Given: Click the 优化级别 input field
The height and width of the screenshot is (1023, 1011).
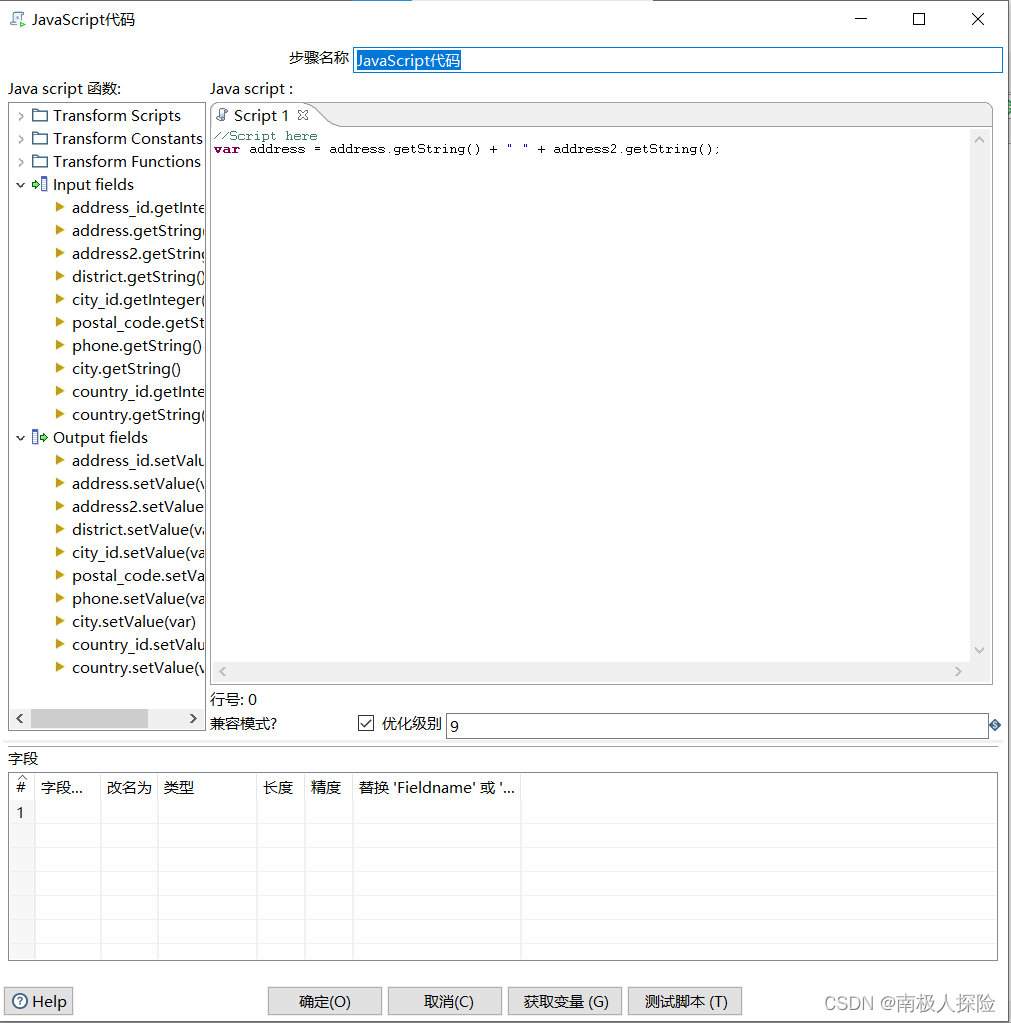Looking at the screenshot, I should 717,725.
